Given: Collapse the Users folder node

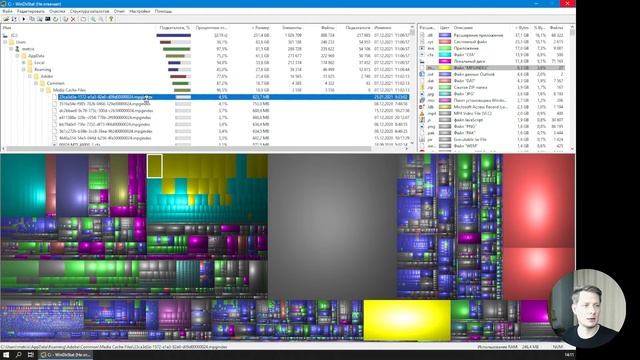Looking at the screenshot, I should coord(5,42).
